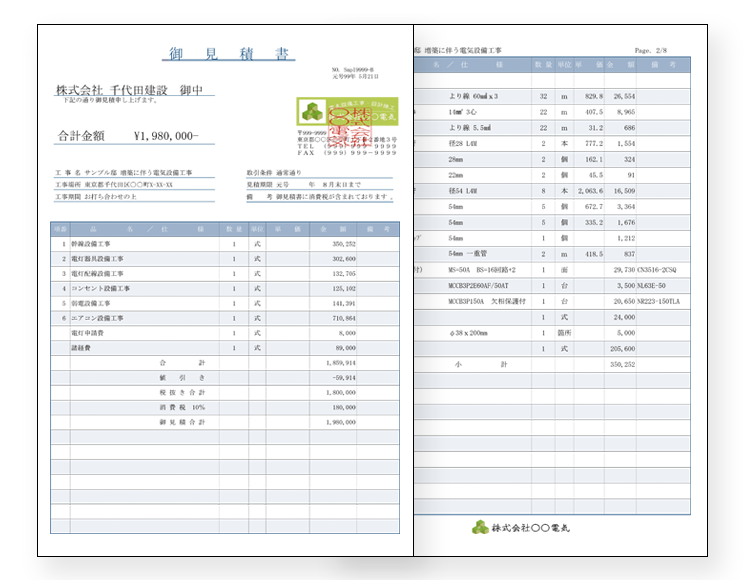Click the より線 60mm² x 3 row
Screen dimensions: 750x580
(474, 96)
